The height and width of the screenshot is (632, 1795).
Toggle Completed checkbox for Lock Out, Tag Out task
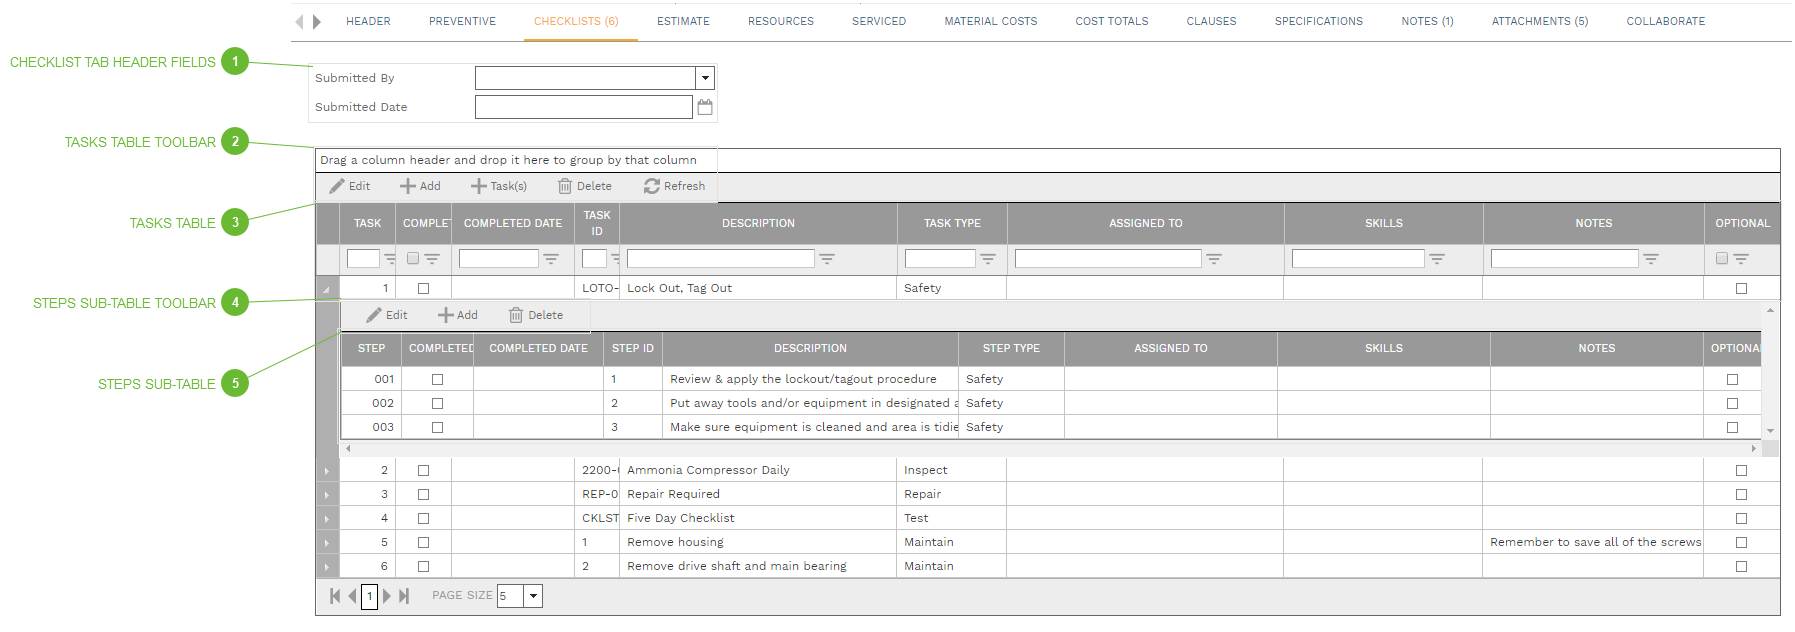pyautogui.click(x=423, y=288)
